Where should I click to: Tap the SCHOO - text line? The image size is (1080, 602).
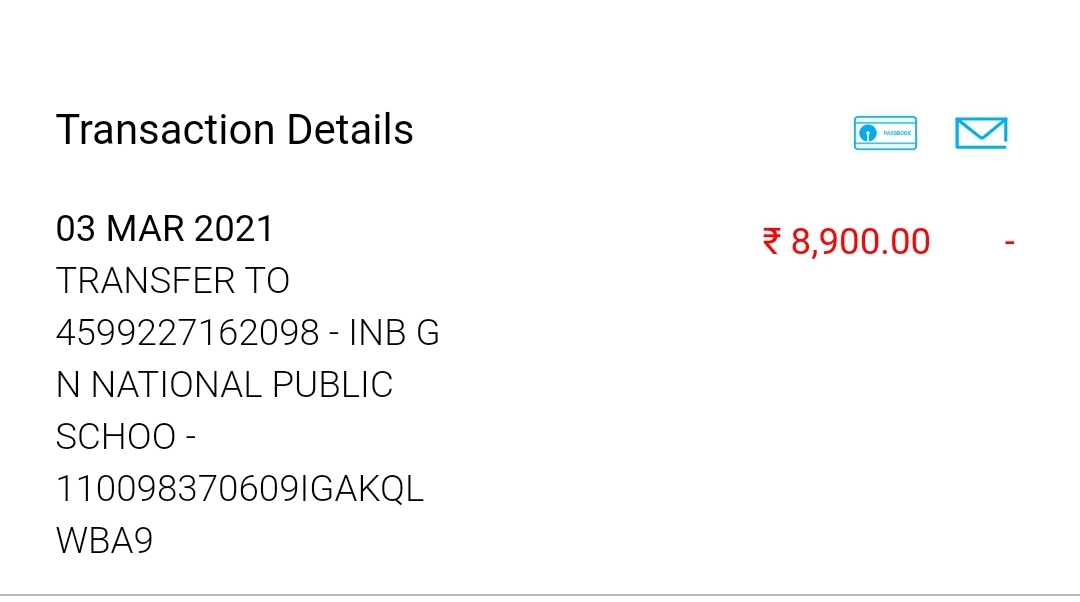[126, 437]
